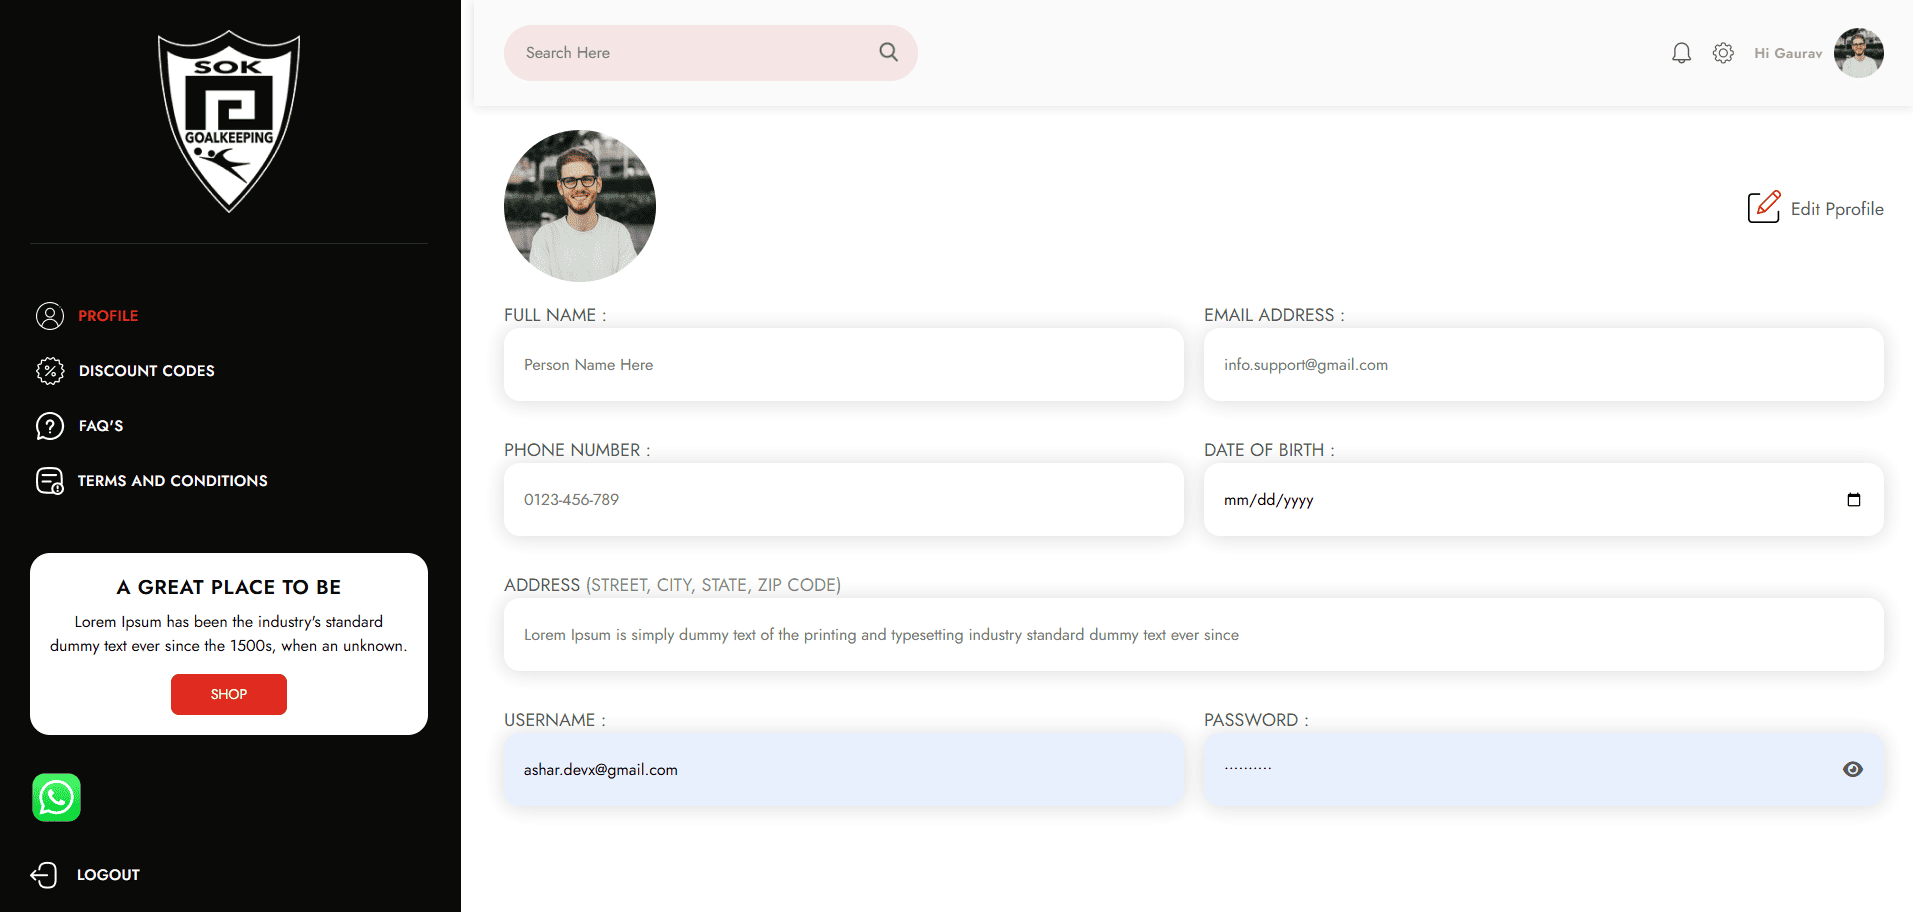Click the Address text field
The height and width of the screenshot is (912, 1913).
click(1193, 635)
